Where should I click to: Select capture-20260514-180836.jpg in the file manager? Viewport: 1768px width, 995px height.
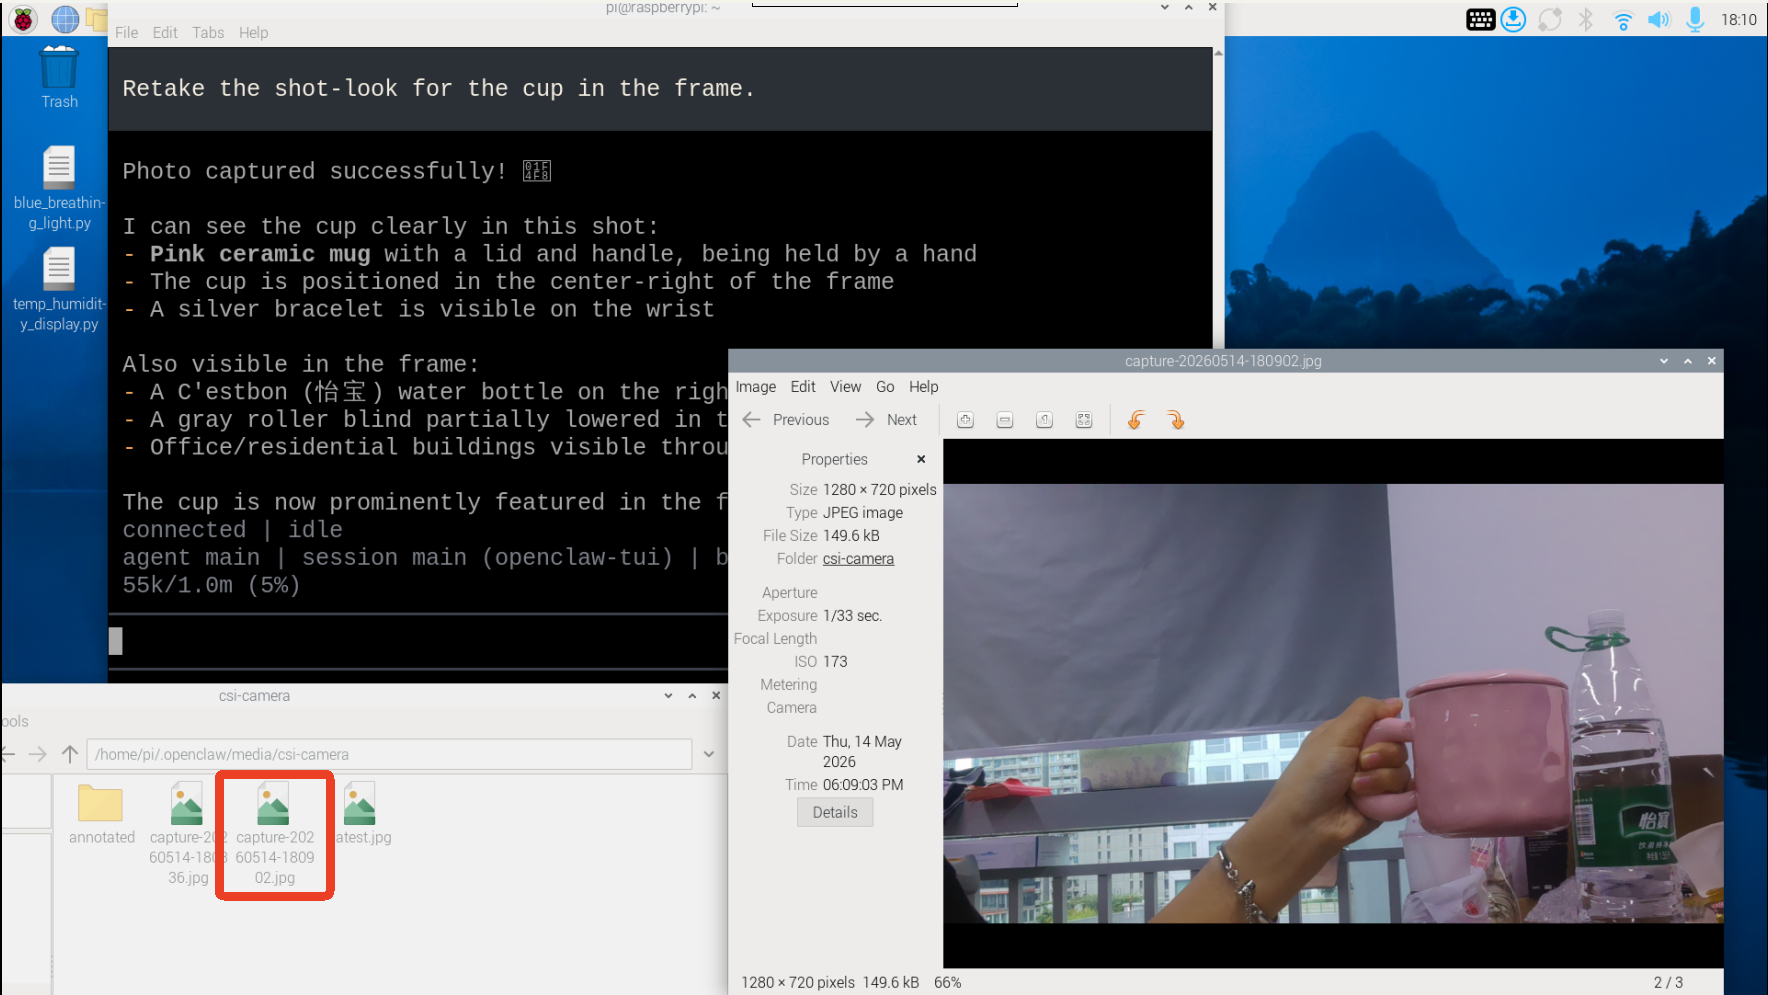tap(188, 834)
